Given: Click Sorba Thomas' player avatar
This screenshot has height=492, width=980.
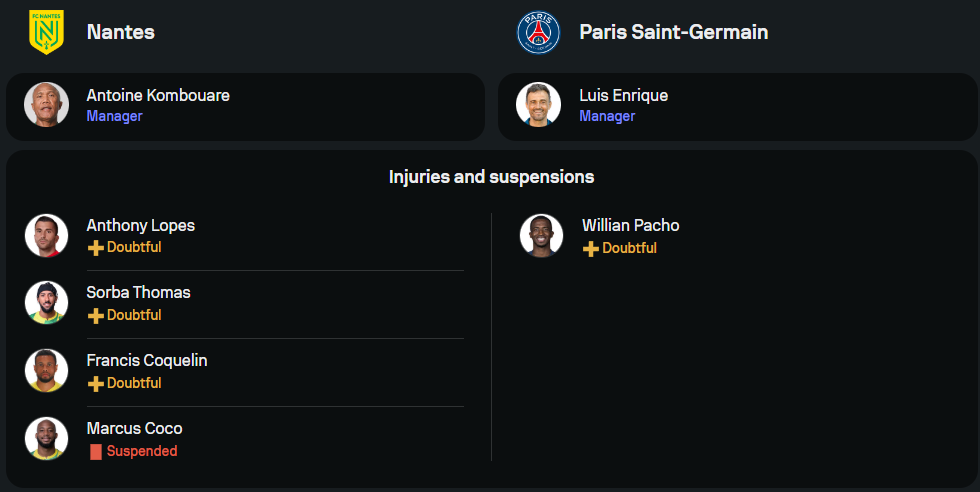Looking at the screenshot, I should tap(46, 303).
